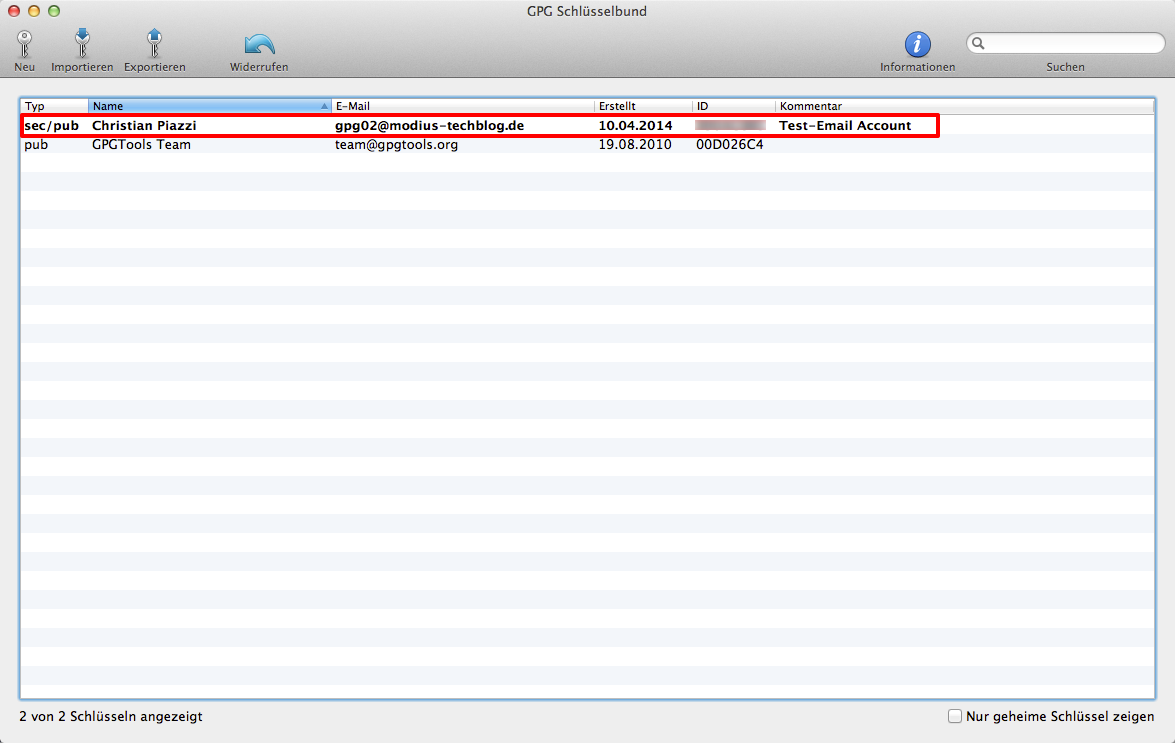Sort by the Typ column header
The height and width of the screenshot is (743, 1175).
pos(54,106)
